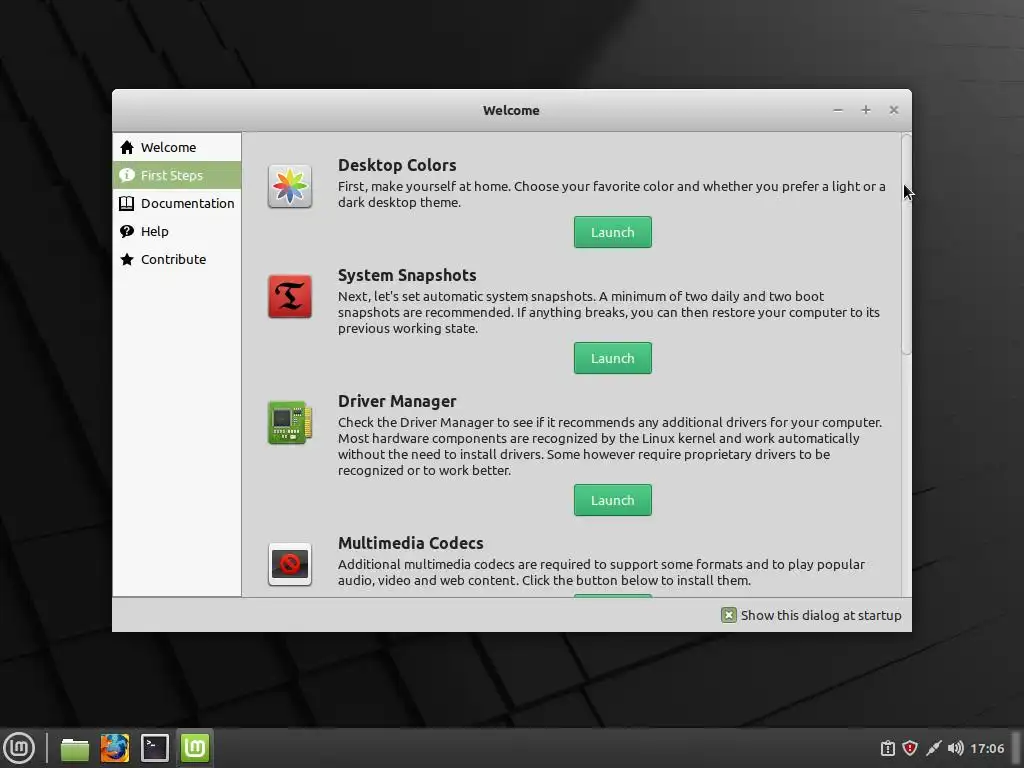
Task: Open the network connection tray icon
Action: click(933, 748)
